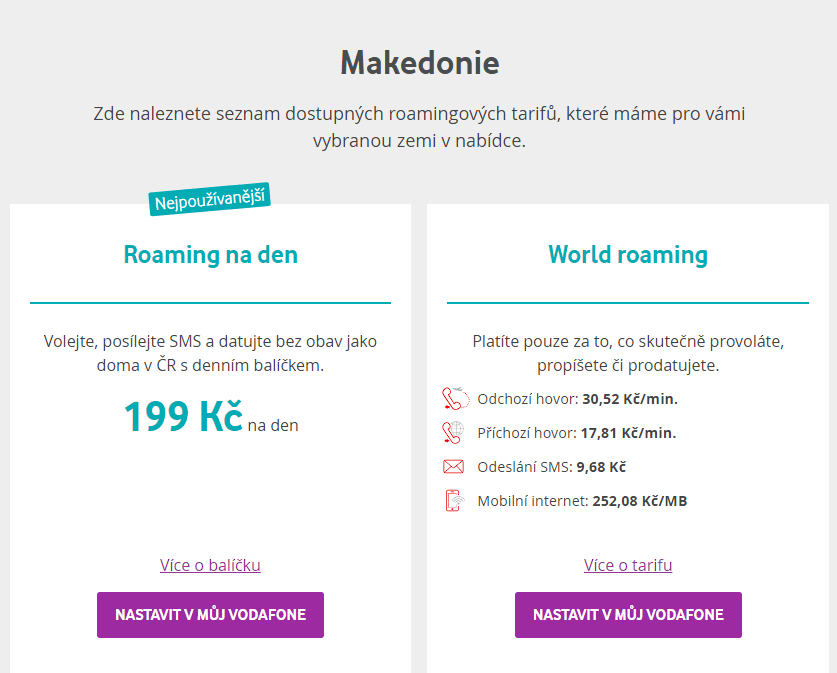Click the mobile internet phone icon

[454, 501]
